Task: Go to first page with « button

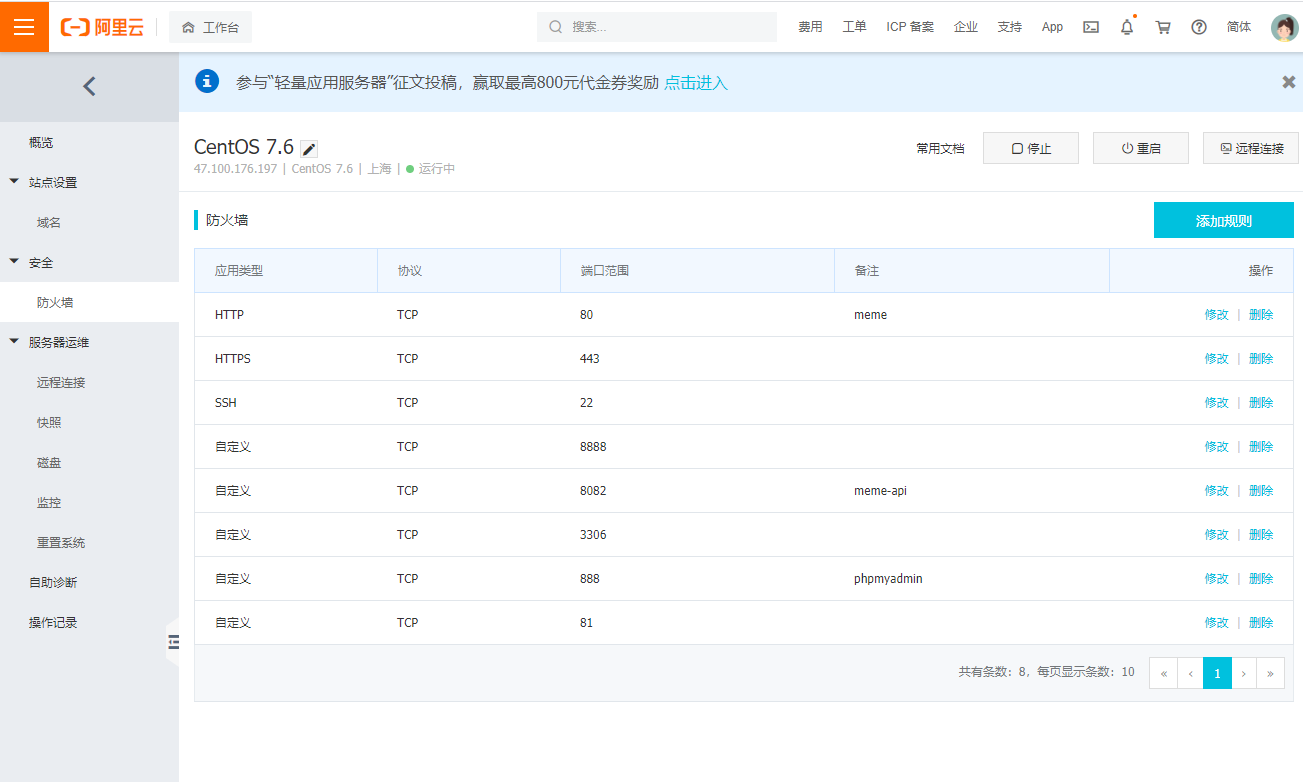Action: point(1163,673)
